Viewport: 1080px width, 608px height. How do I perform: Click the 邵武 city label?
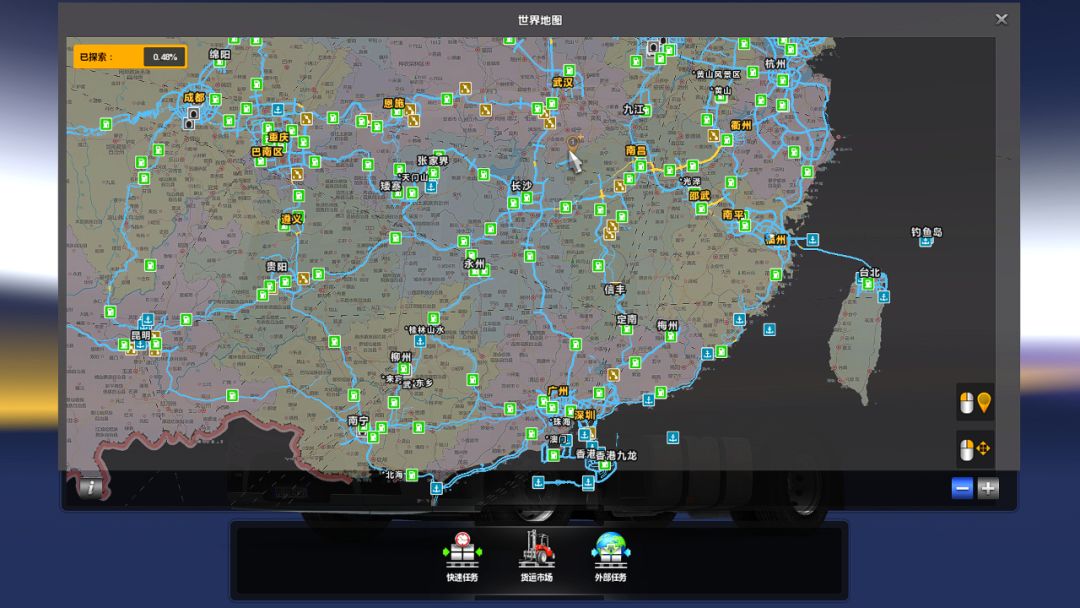699,196
